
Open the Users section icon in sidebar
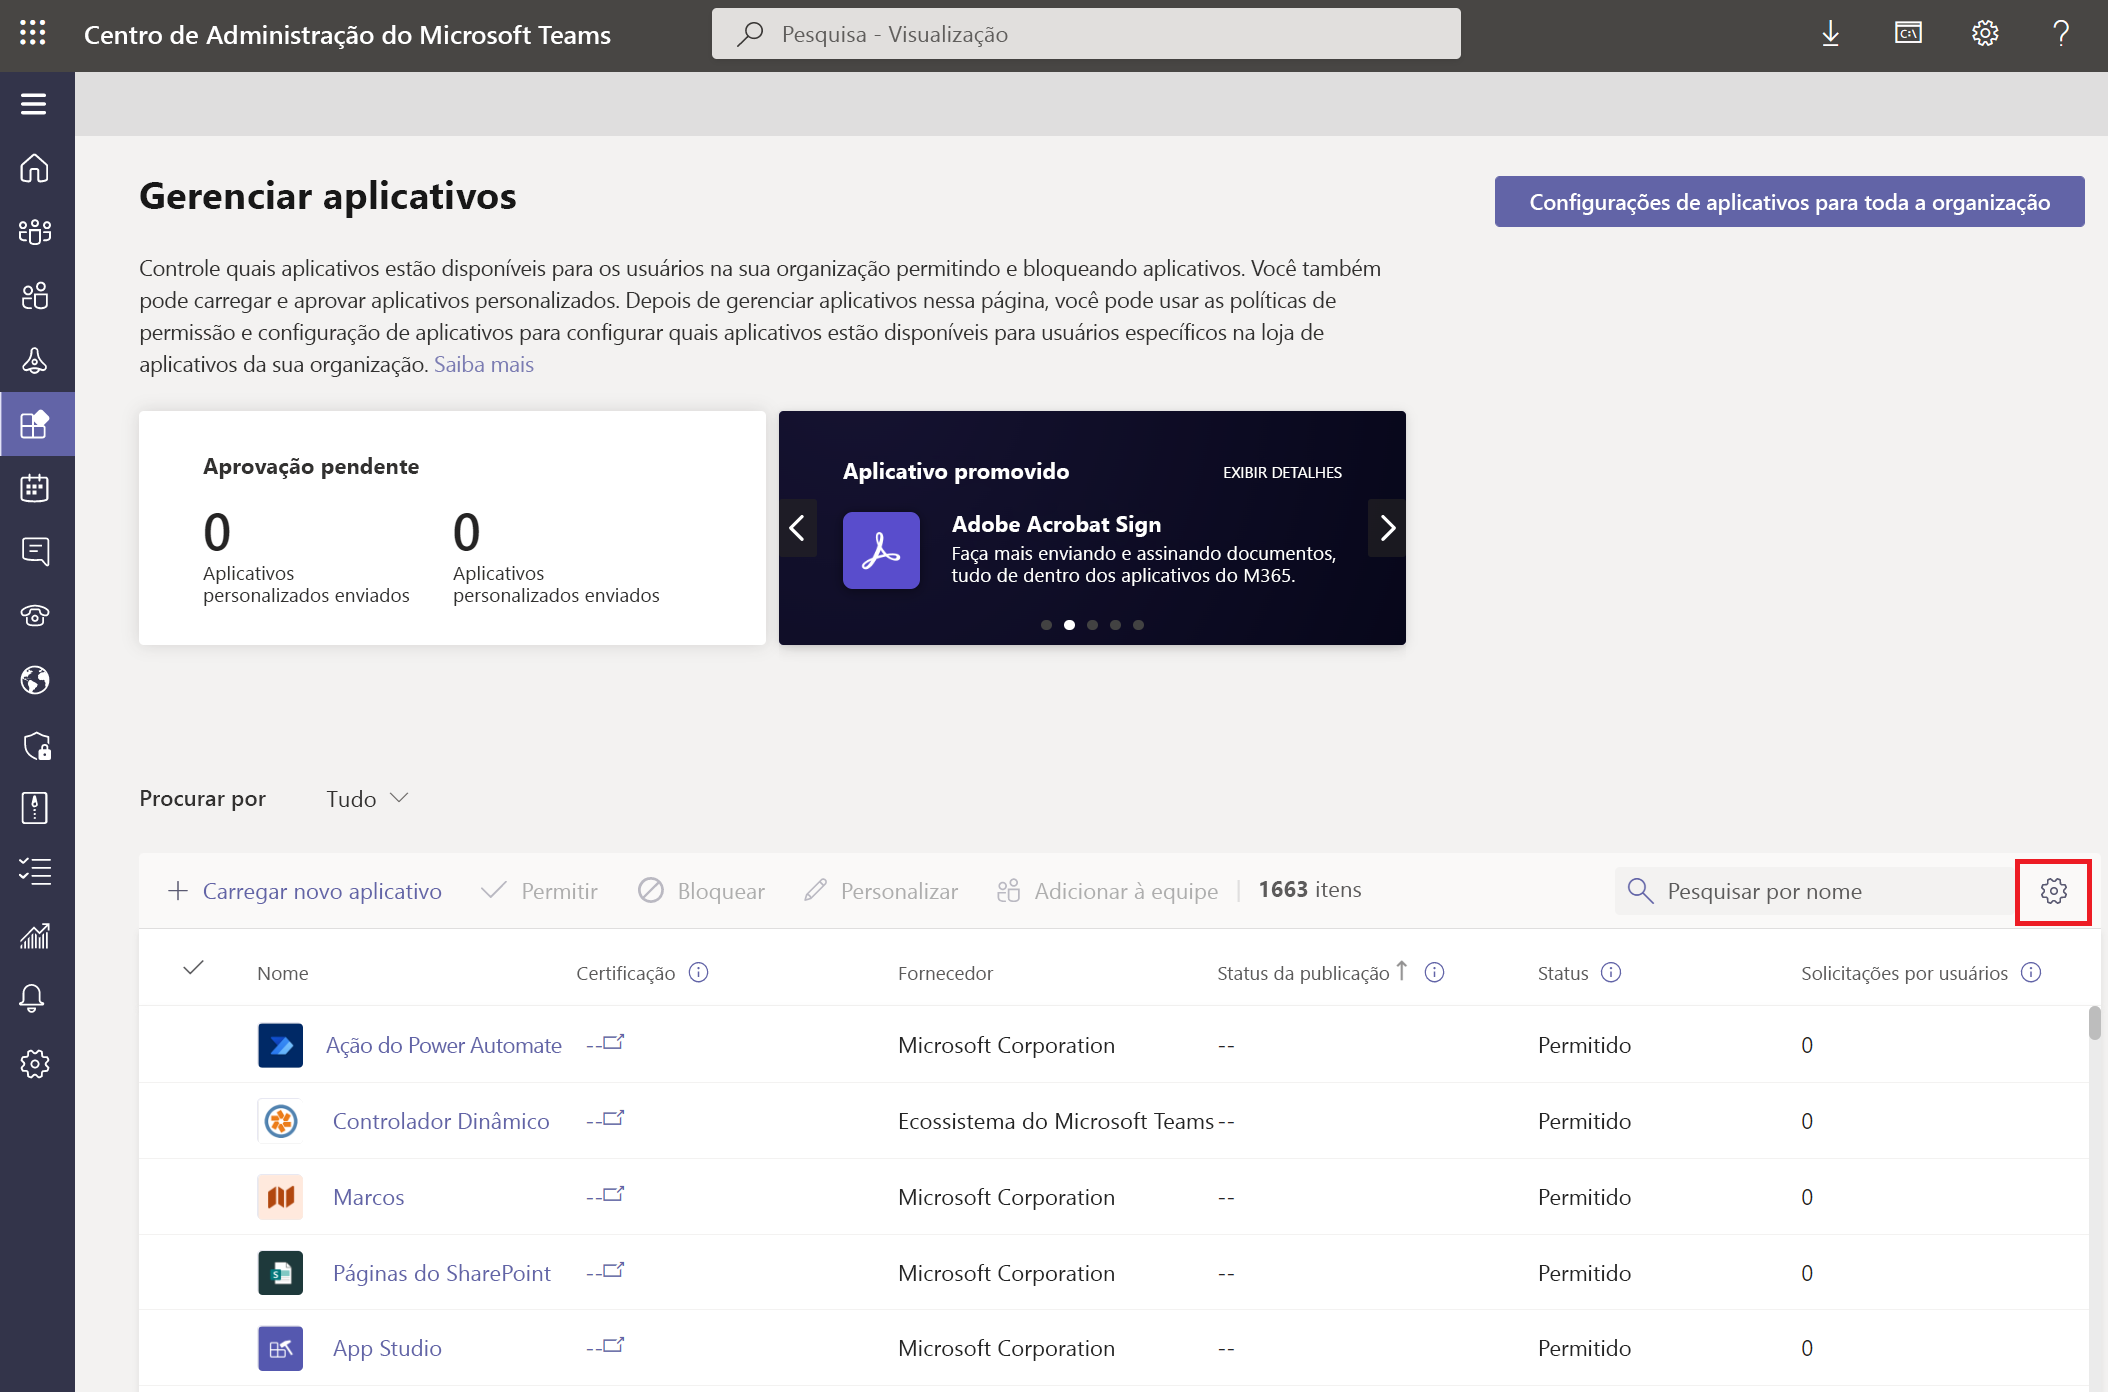click(35, 296)
